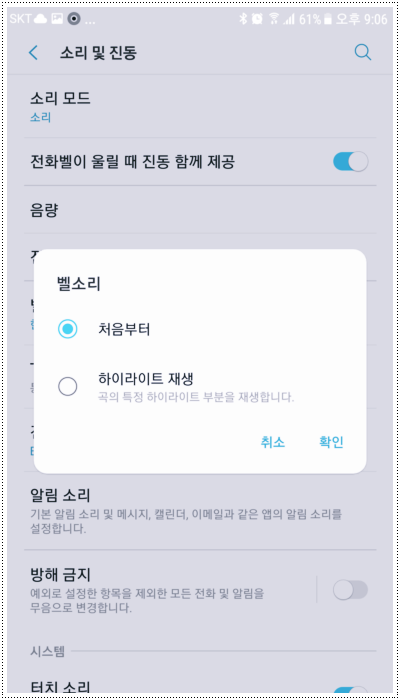Tap the 터치 소리 item
The height and width of the screenshot is (700, 400).
tap(60, 688)
